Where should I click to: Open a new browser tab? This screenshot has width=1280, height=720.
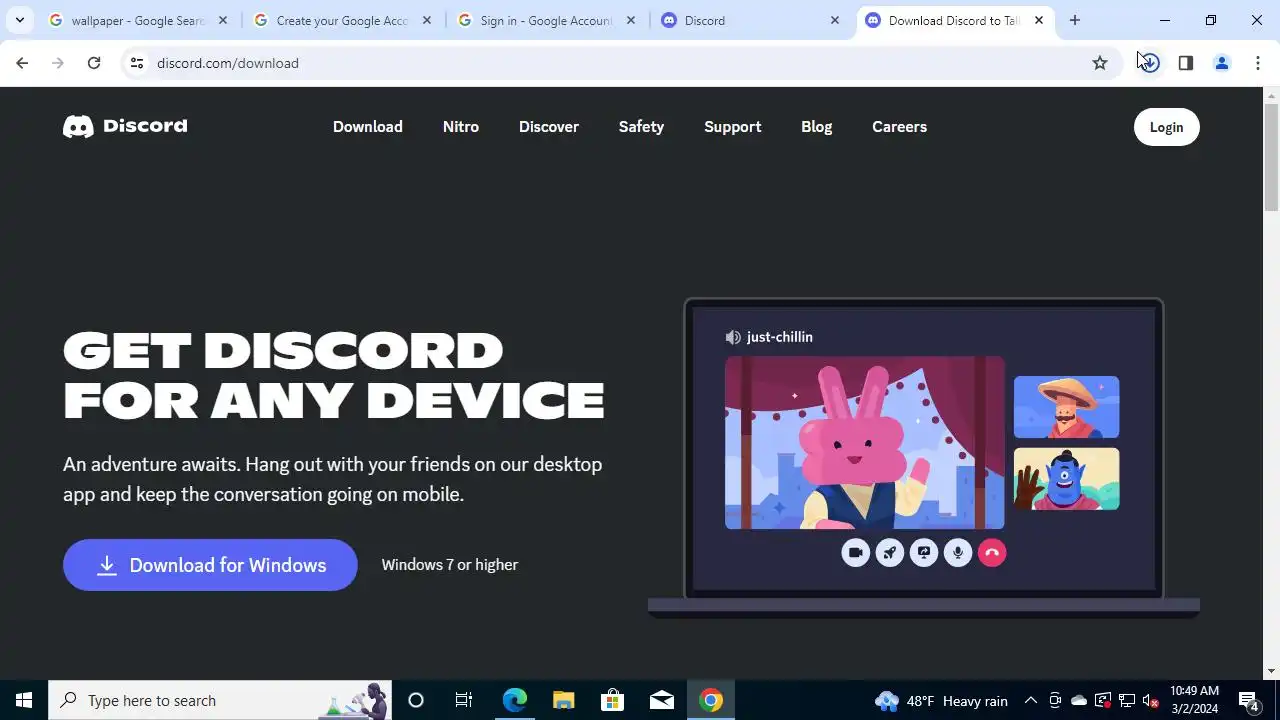tap(1075, 20)
